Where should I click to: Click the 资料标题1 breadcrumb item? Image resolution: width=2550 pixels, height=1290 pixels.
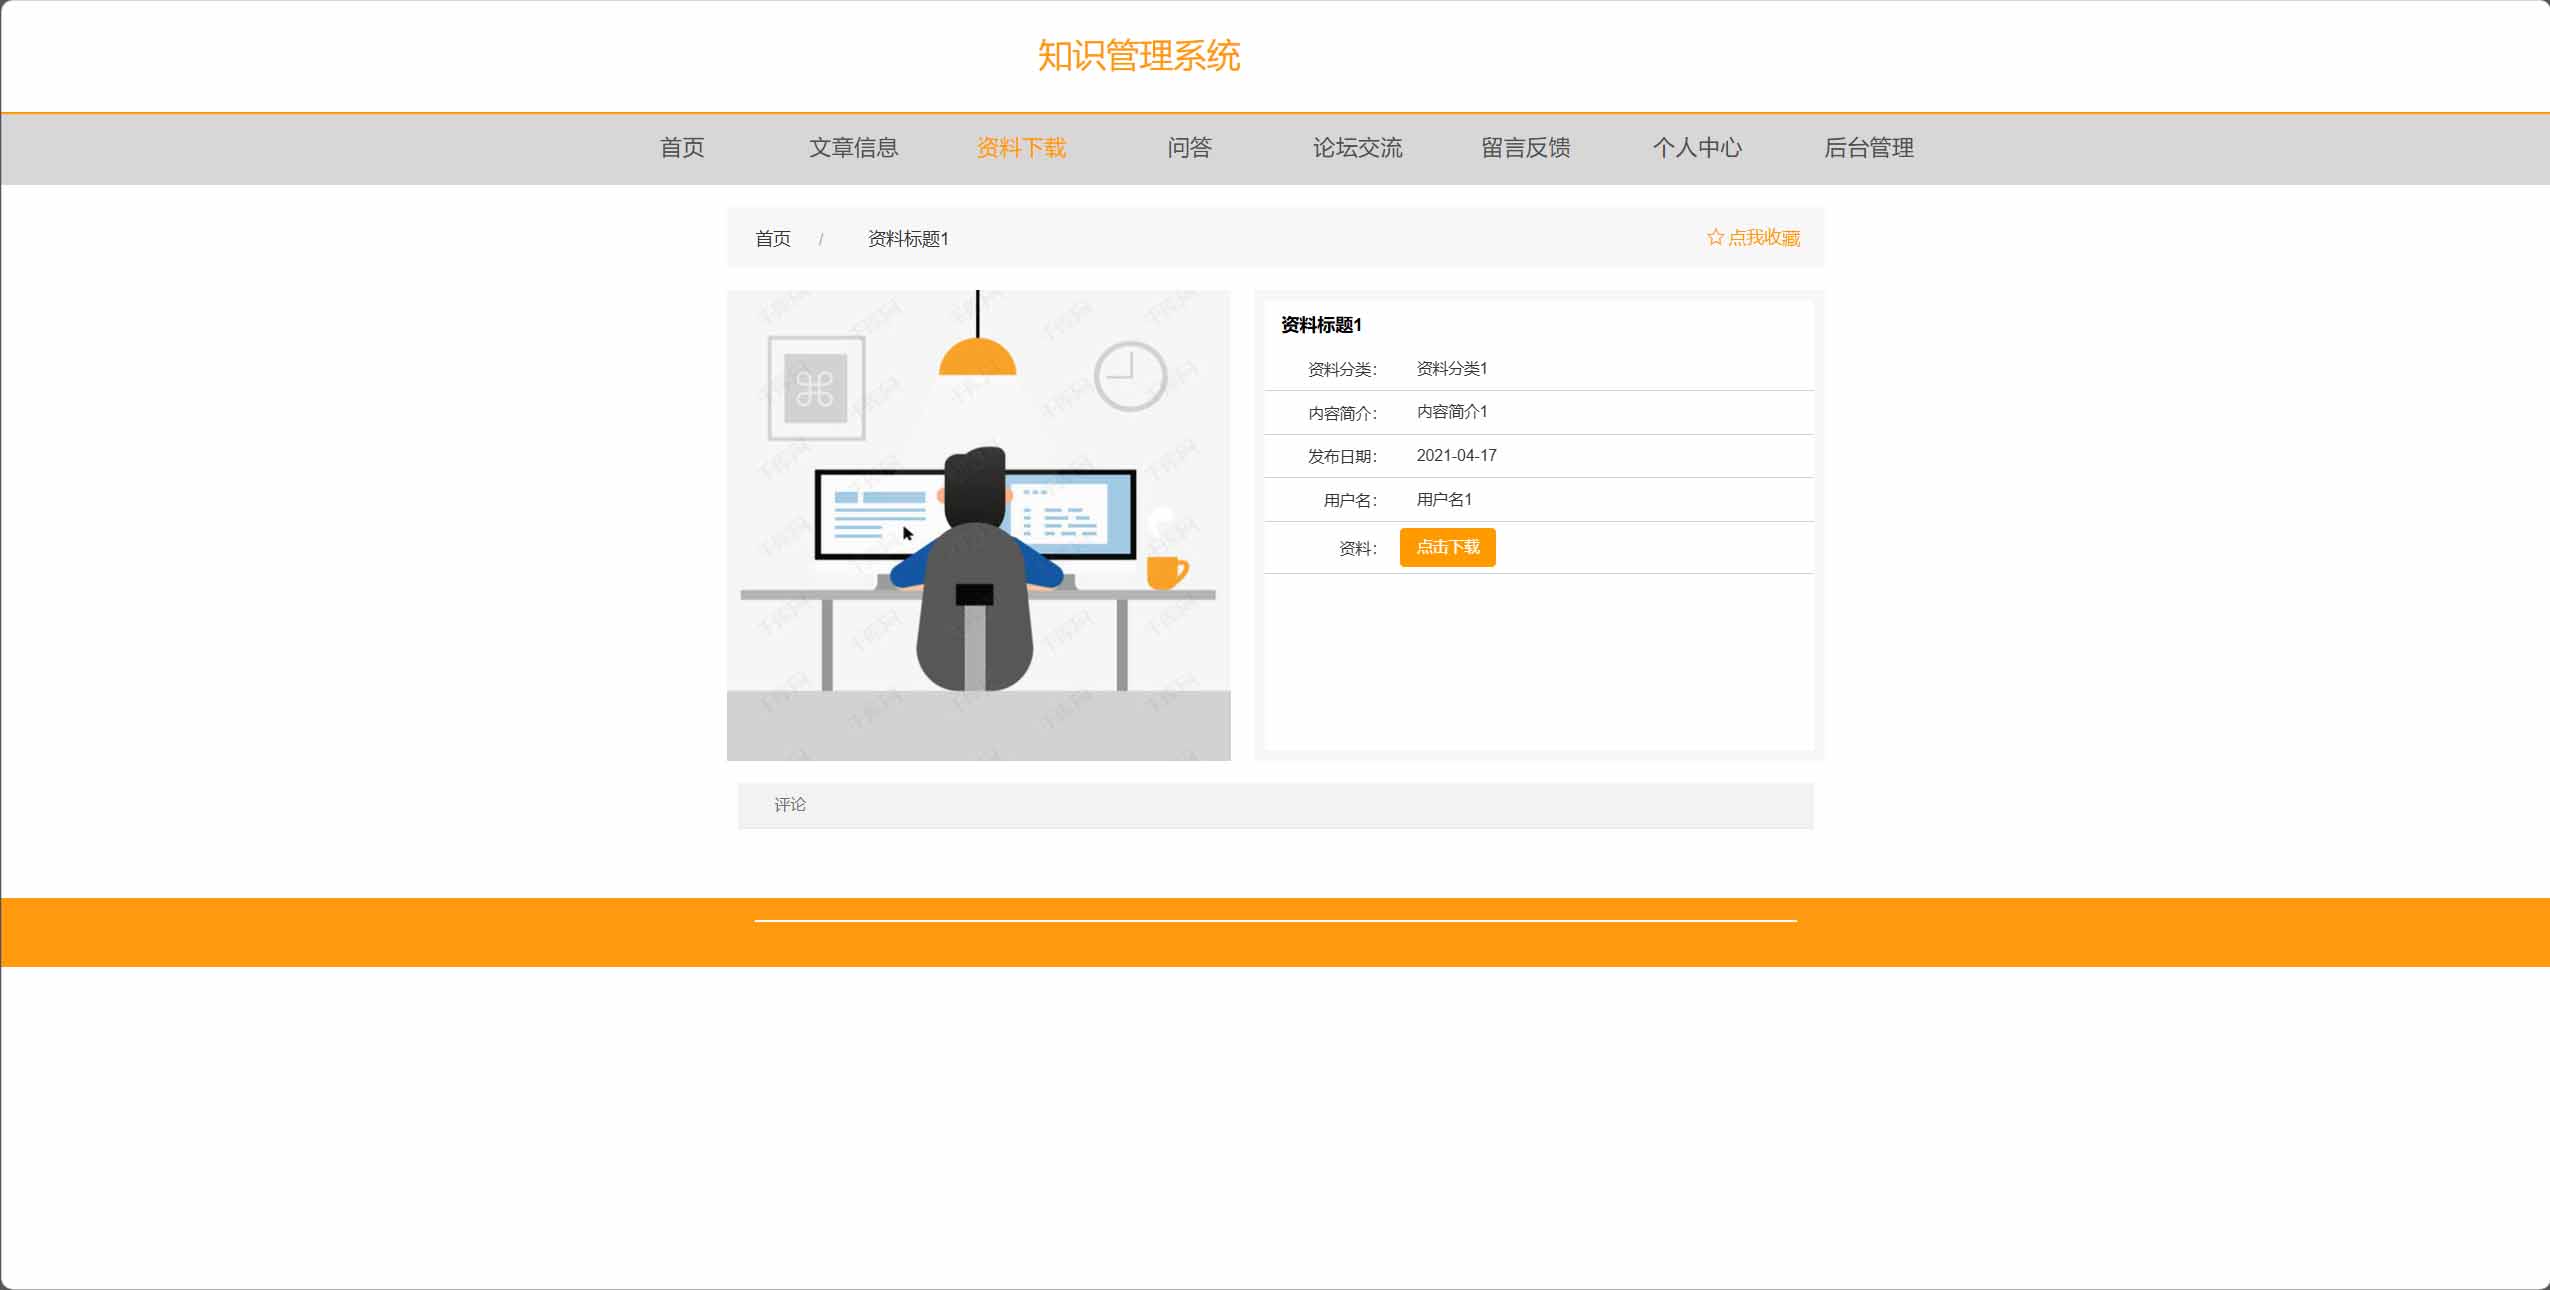click(908, 239)
